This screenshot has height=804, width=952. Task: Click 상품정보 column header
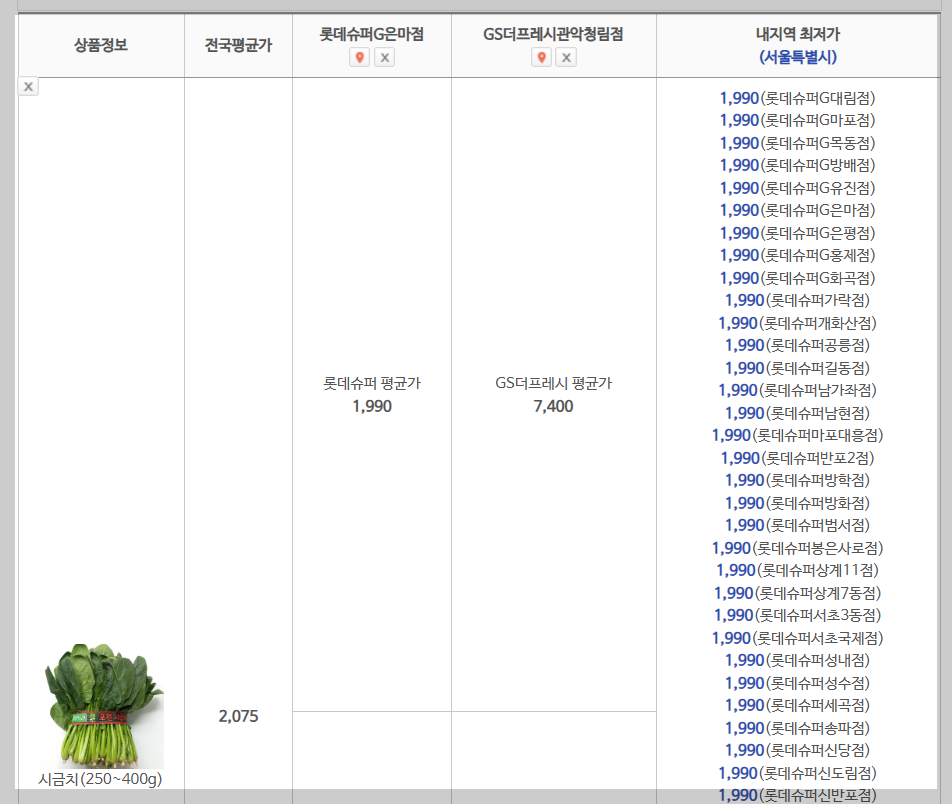(101, 45)
